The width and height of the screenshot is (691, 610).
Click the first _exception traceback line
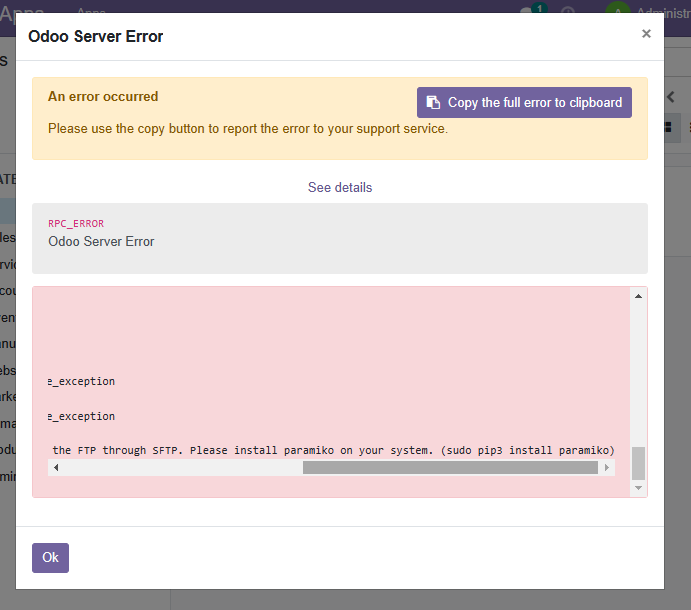pos(81,381)
